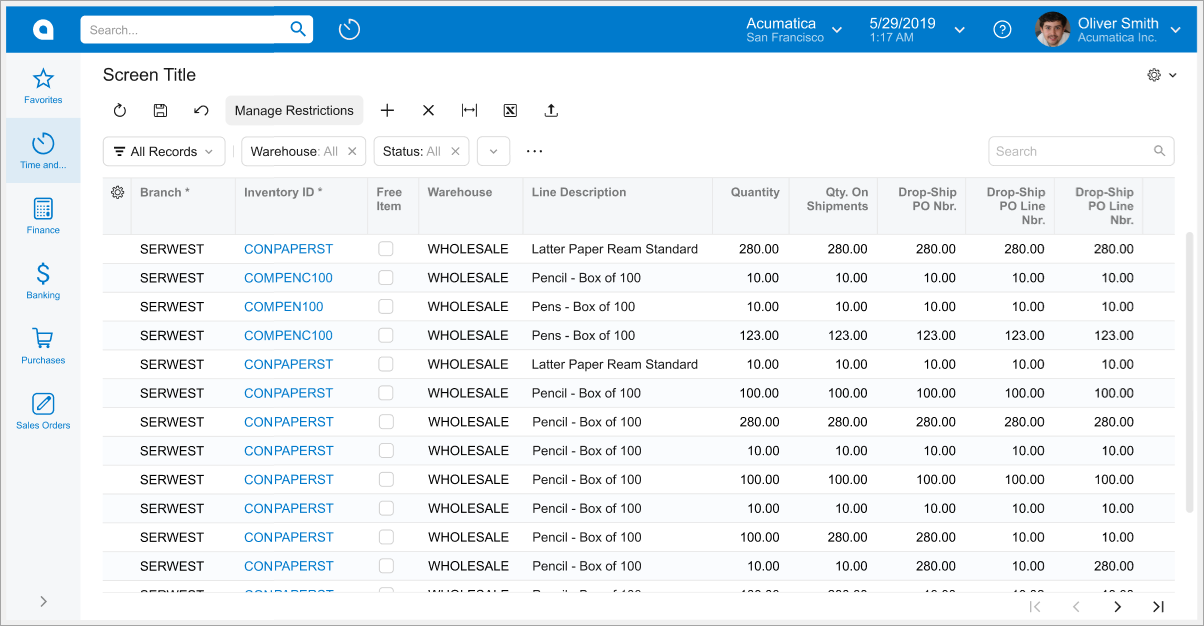The width and height of the screenshot is (1204, 626).
Task: Click the undo arrow icon
Action: [201, 111]
